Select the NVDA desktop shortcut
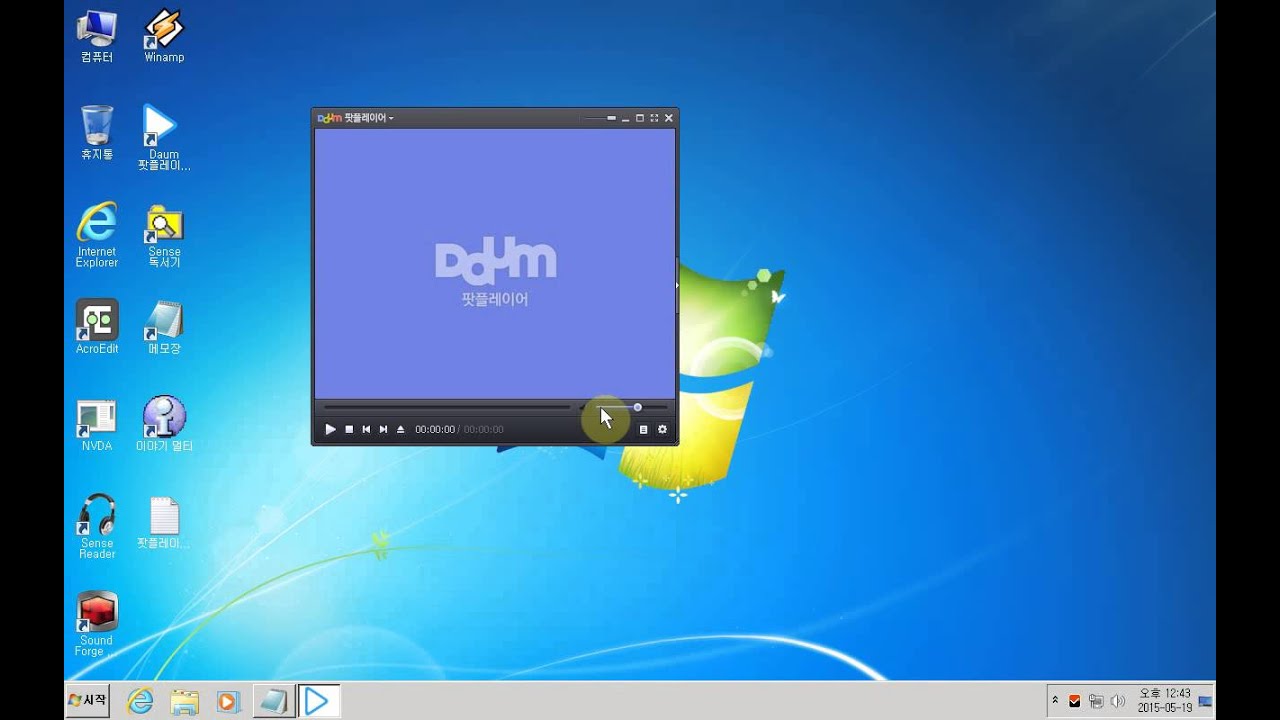This screenshot has height=720, width=1280. [x=97, y=425]
